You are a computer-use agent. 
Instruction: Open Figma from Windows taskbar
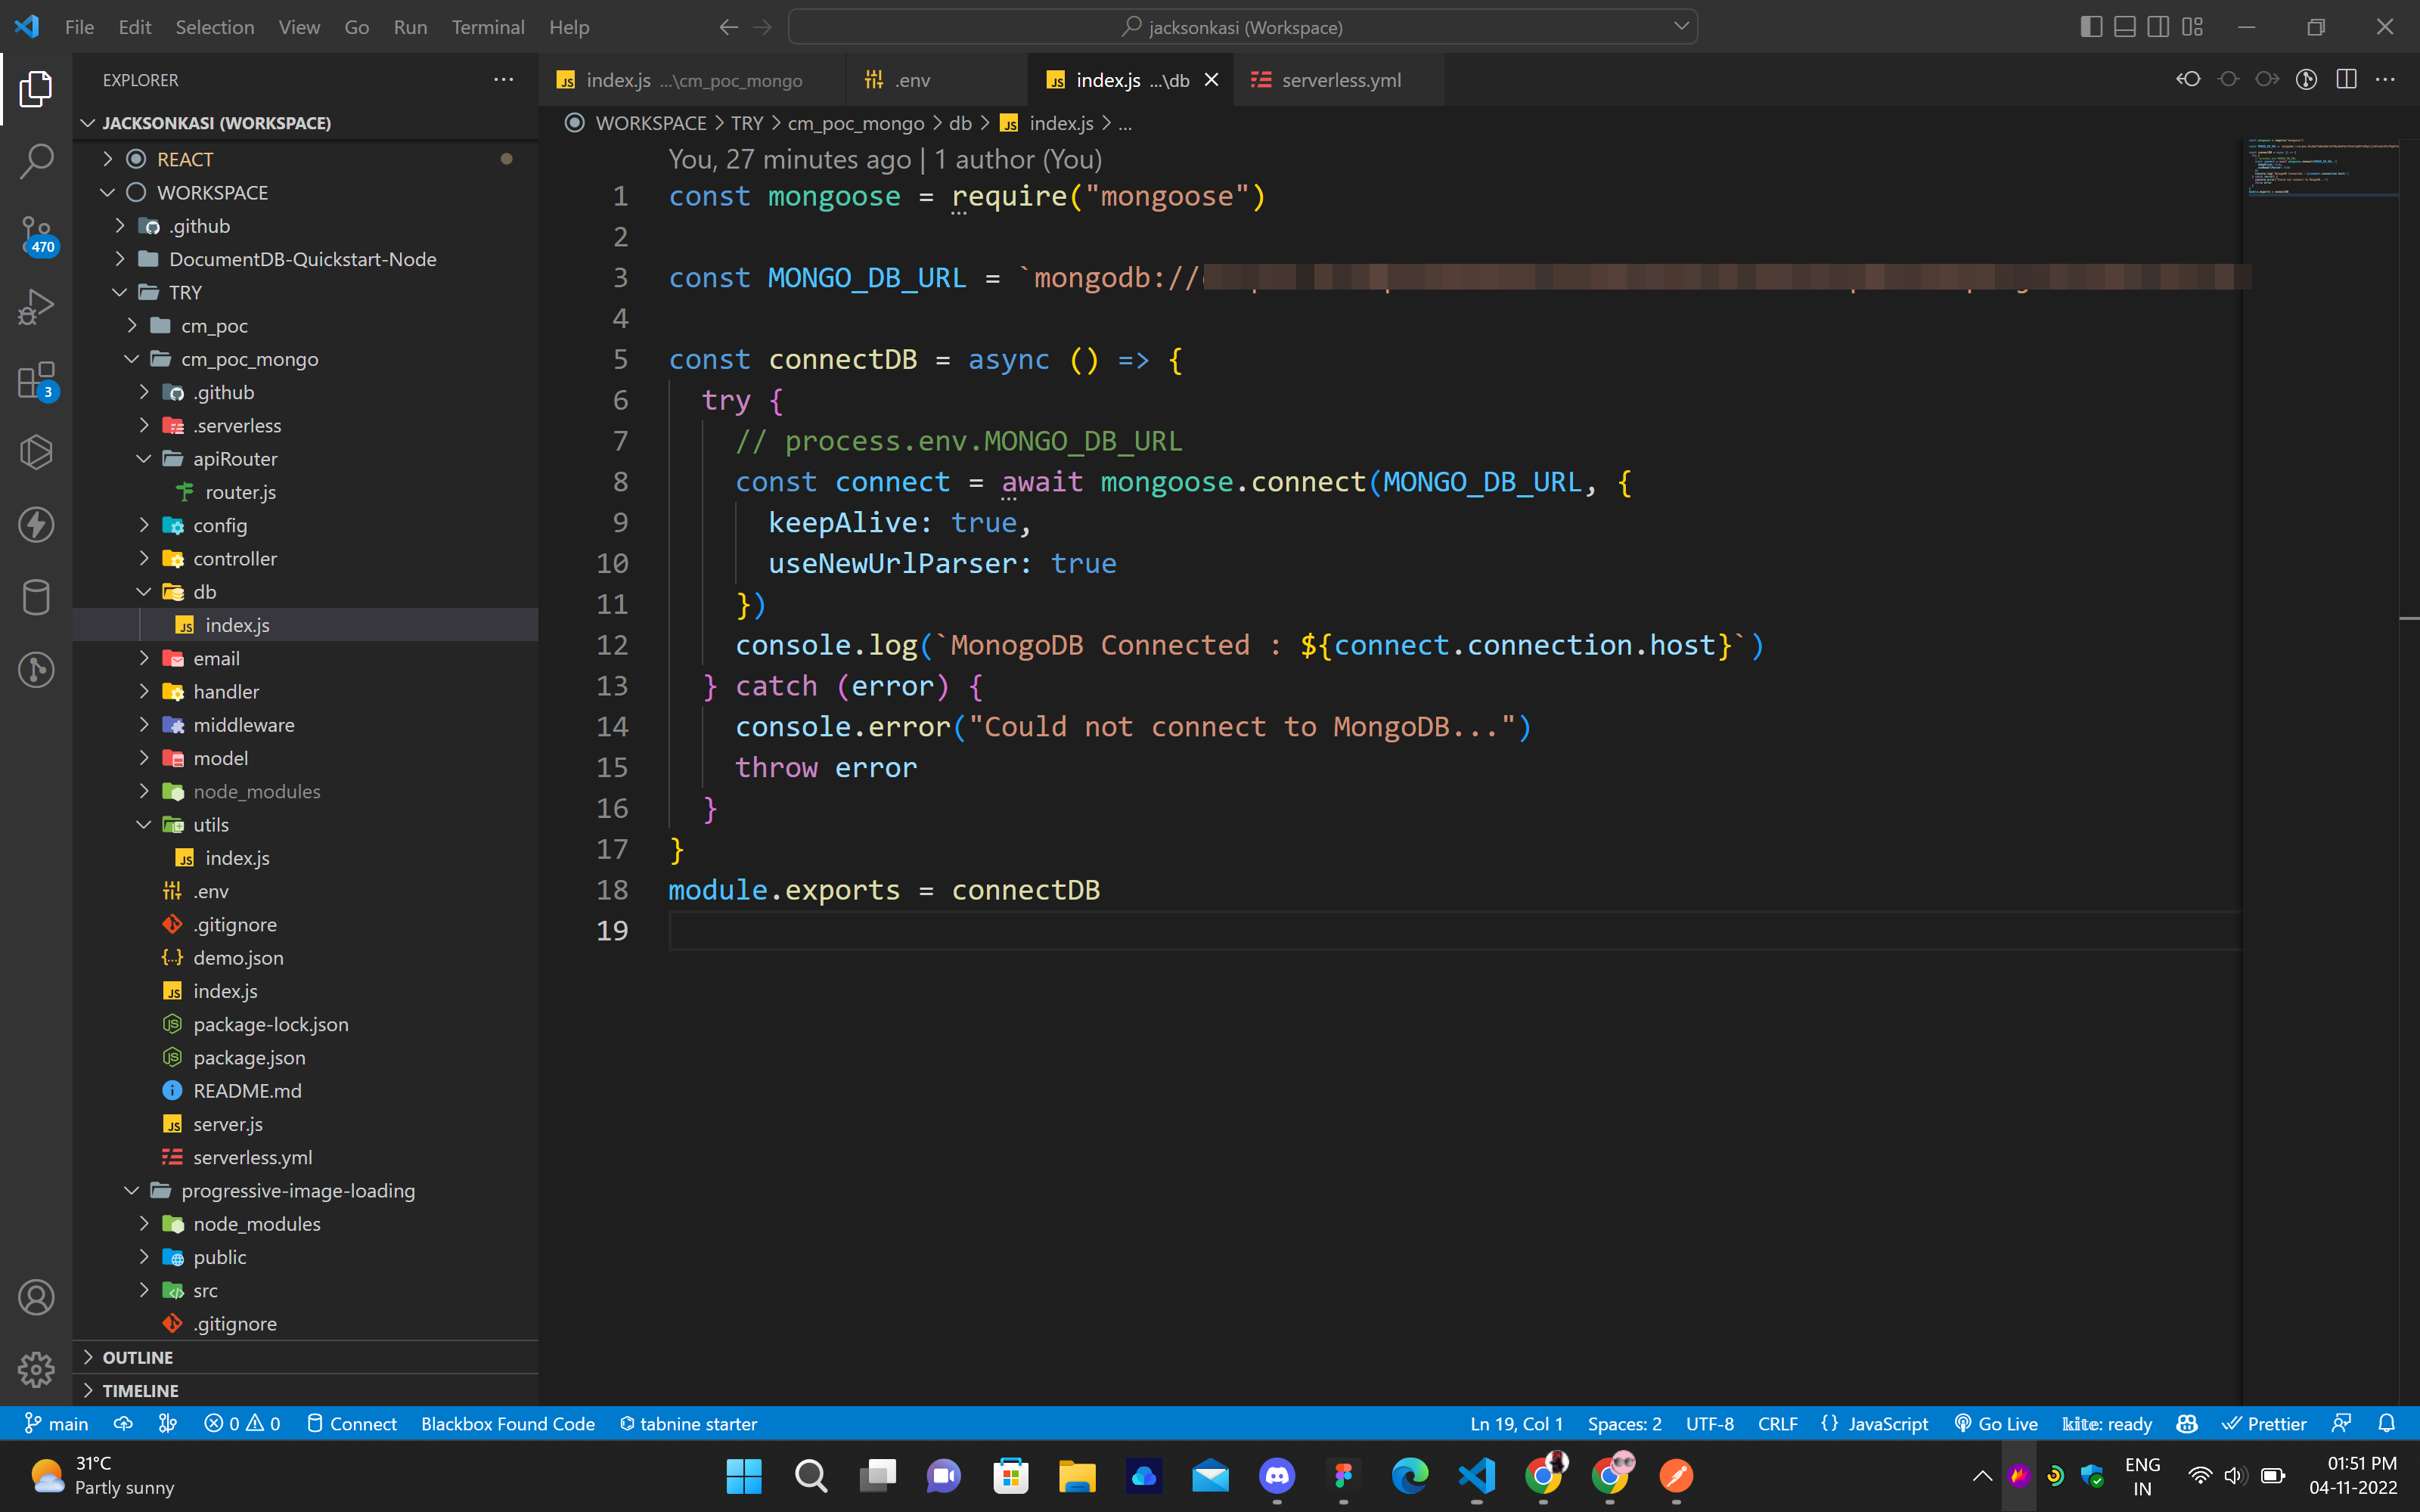pos(1343,1475)
